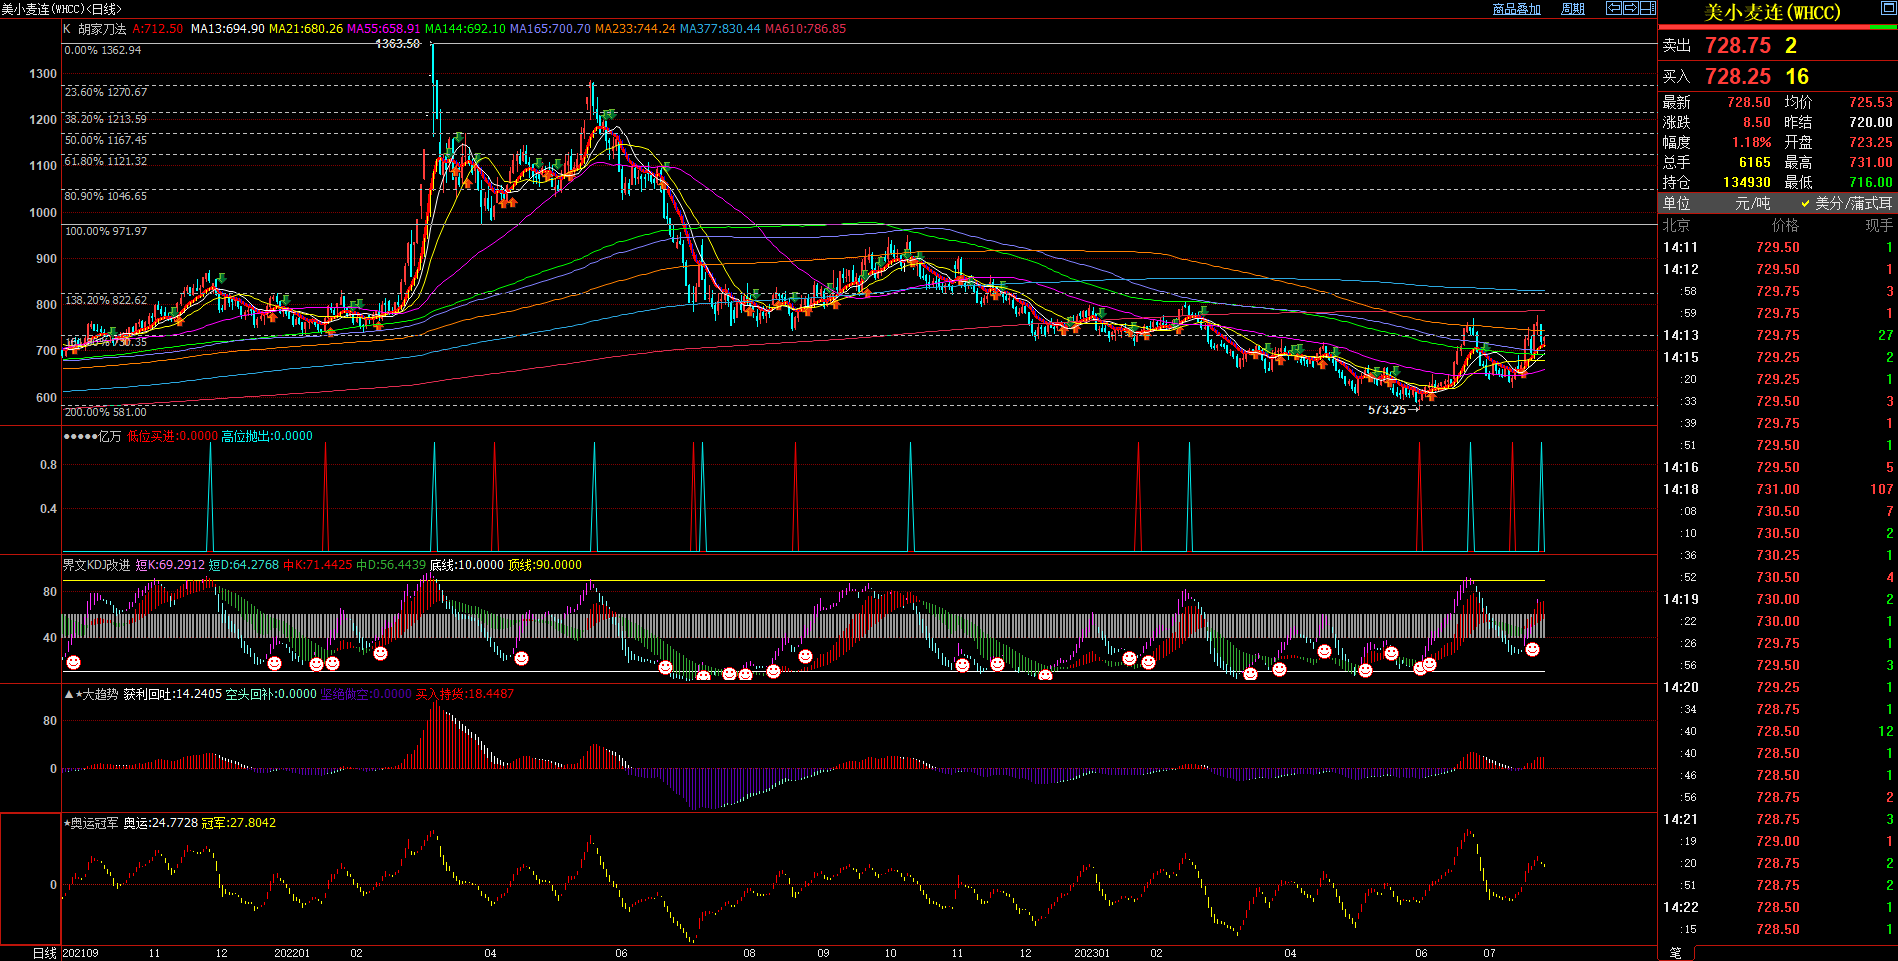Open the 日线 period selector at bottom-left

[44, 953]
